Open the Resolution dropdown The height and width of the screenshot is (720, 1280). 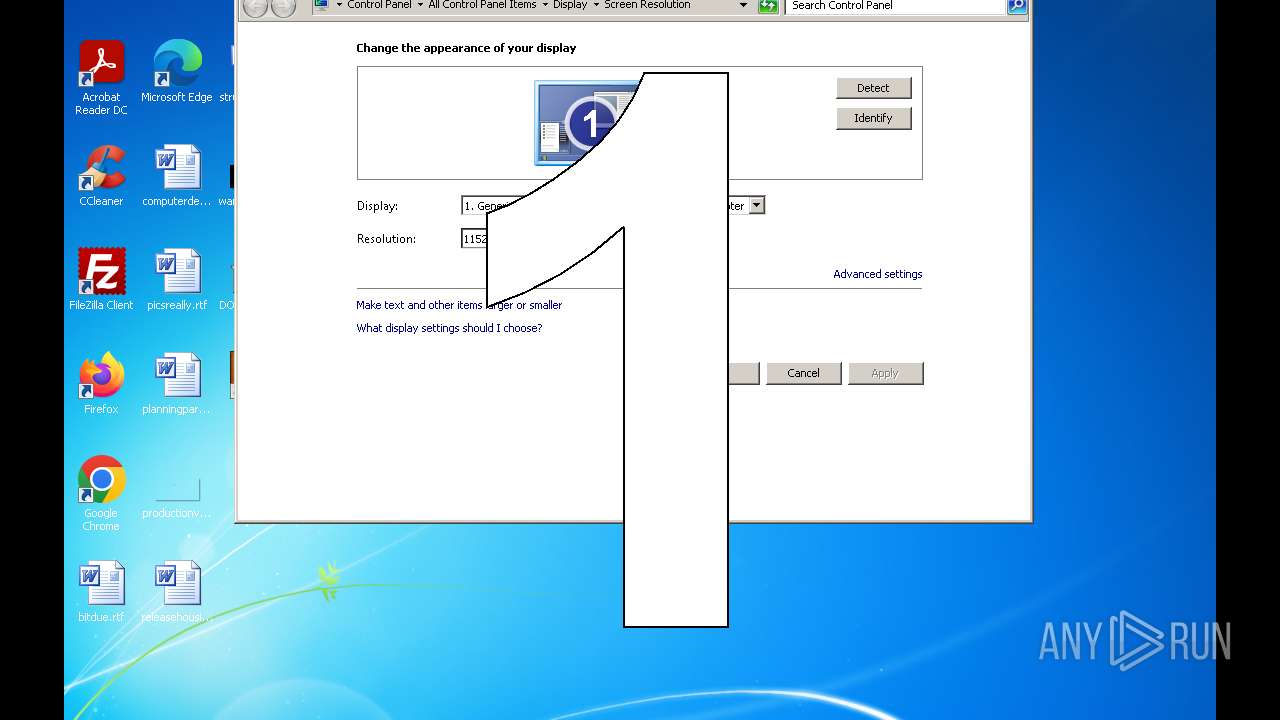pyautogui.click(x=474, y=238)
